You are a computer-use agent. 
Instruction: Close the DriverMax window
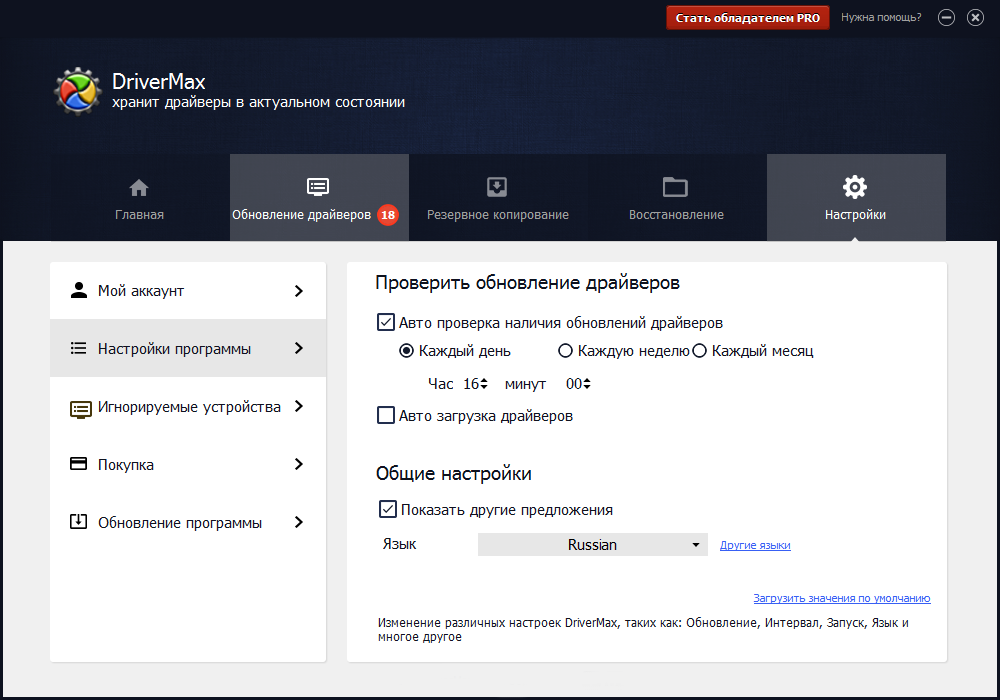pyautogui.click(x=975, y=18)
